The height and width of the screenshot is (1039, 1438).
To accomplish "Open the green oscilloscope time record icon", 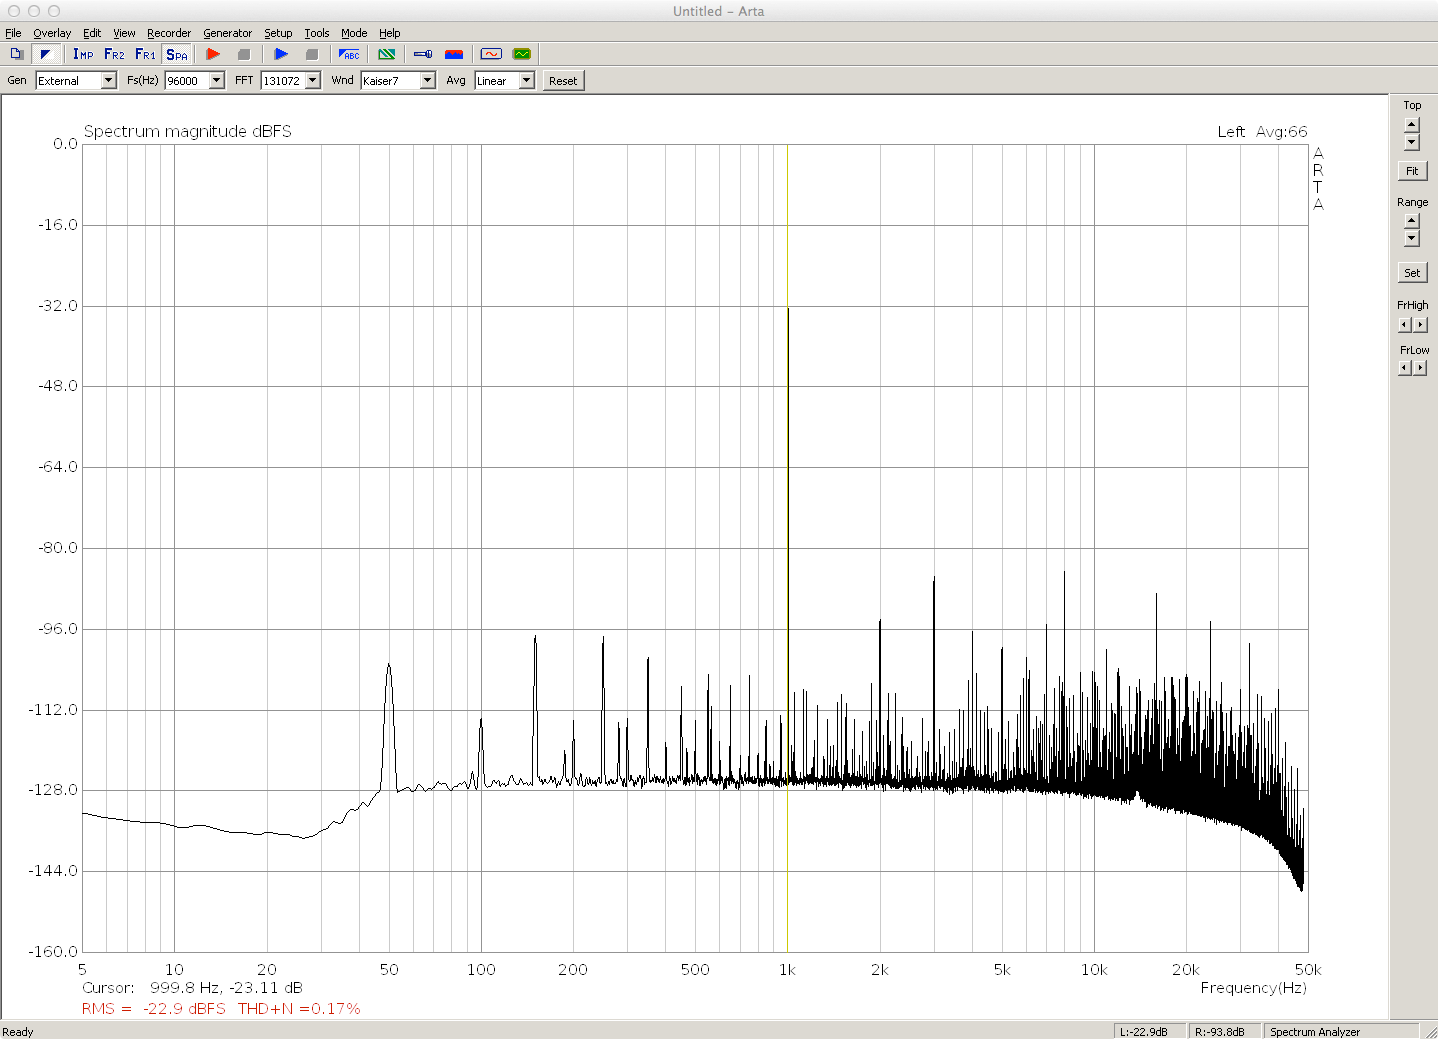I will (522, 54).
